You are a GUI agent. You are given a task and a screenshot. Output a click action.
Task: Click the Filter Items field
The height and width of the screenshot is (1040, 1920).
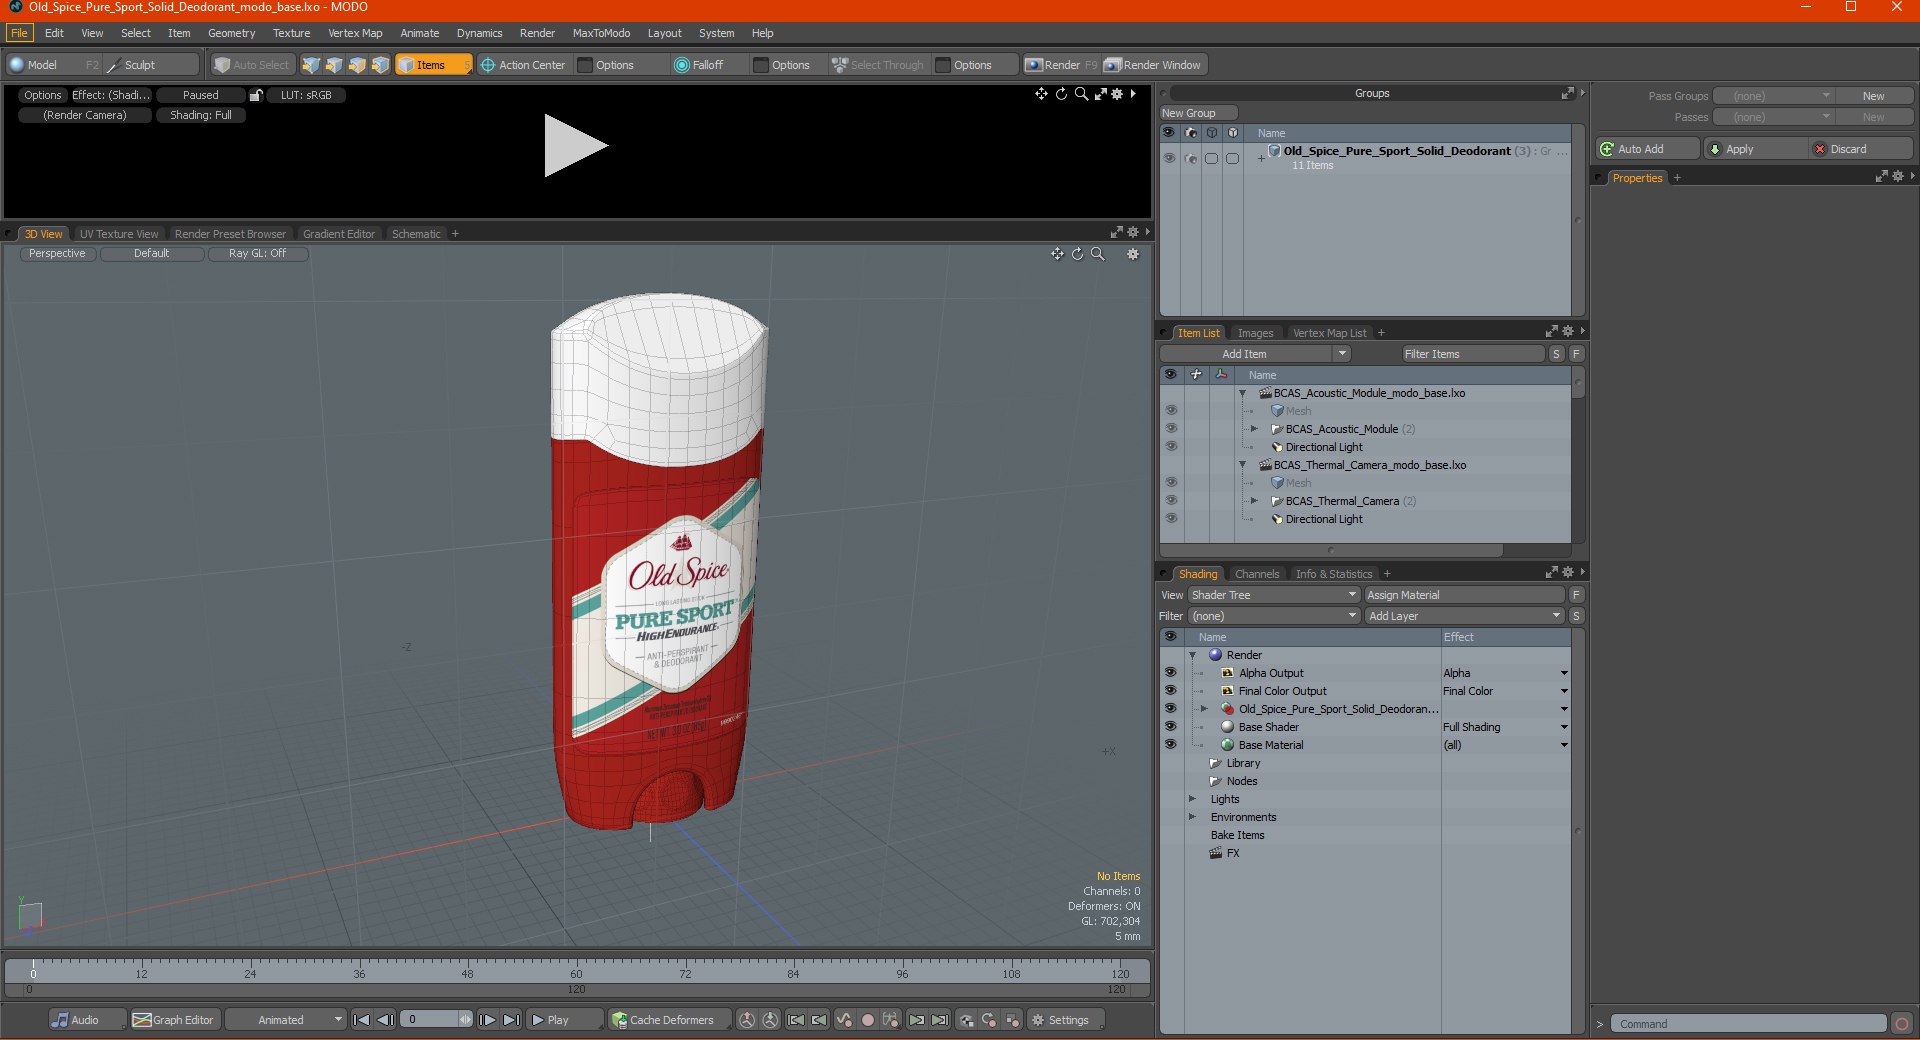click(x=1473, y=354)
